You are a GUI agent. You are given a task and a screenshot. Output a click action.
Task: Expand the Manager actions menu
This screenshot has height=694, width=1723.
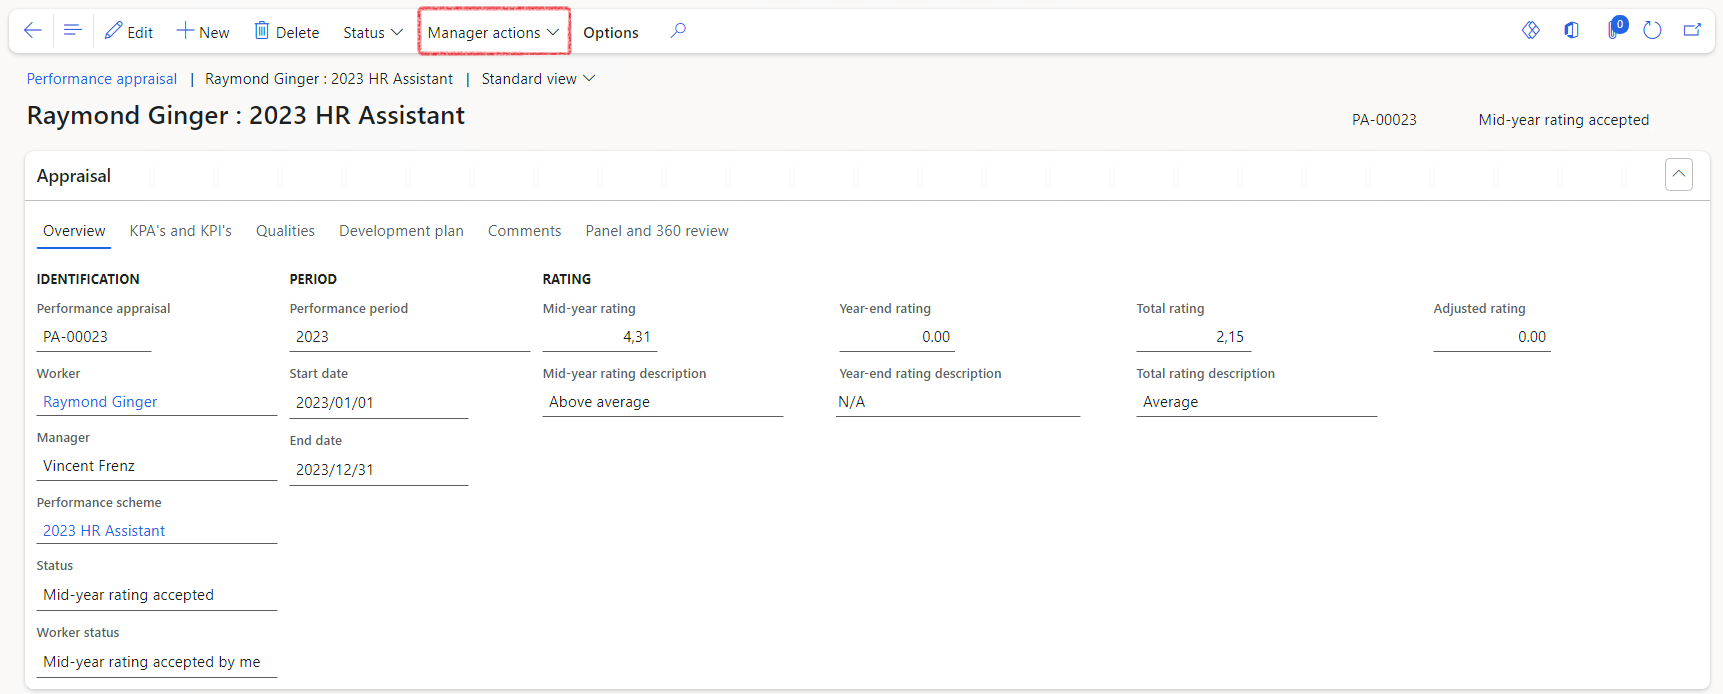click(x=494, y=32)
